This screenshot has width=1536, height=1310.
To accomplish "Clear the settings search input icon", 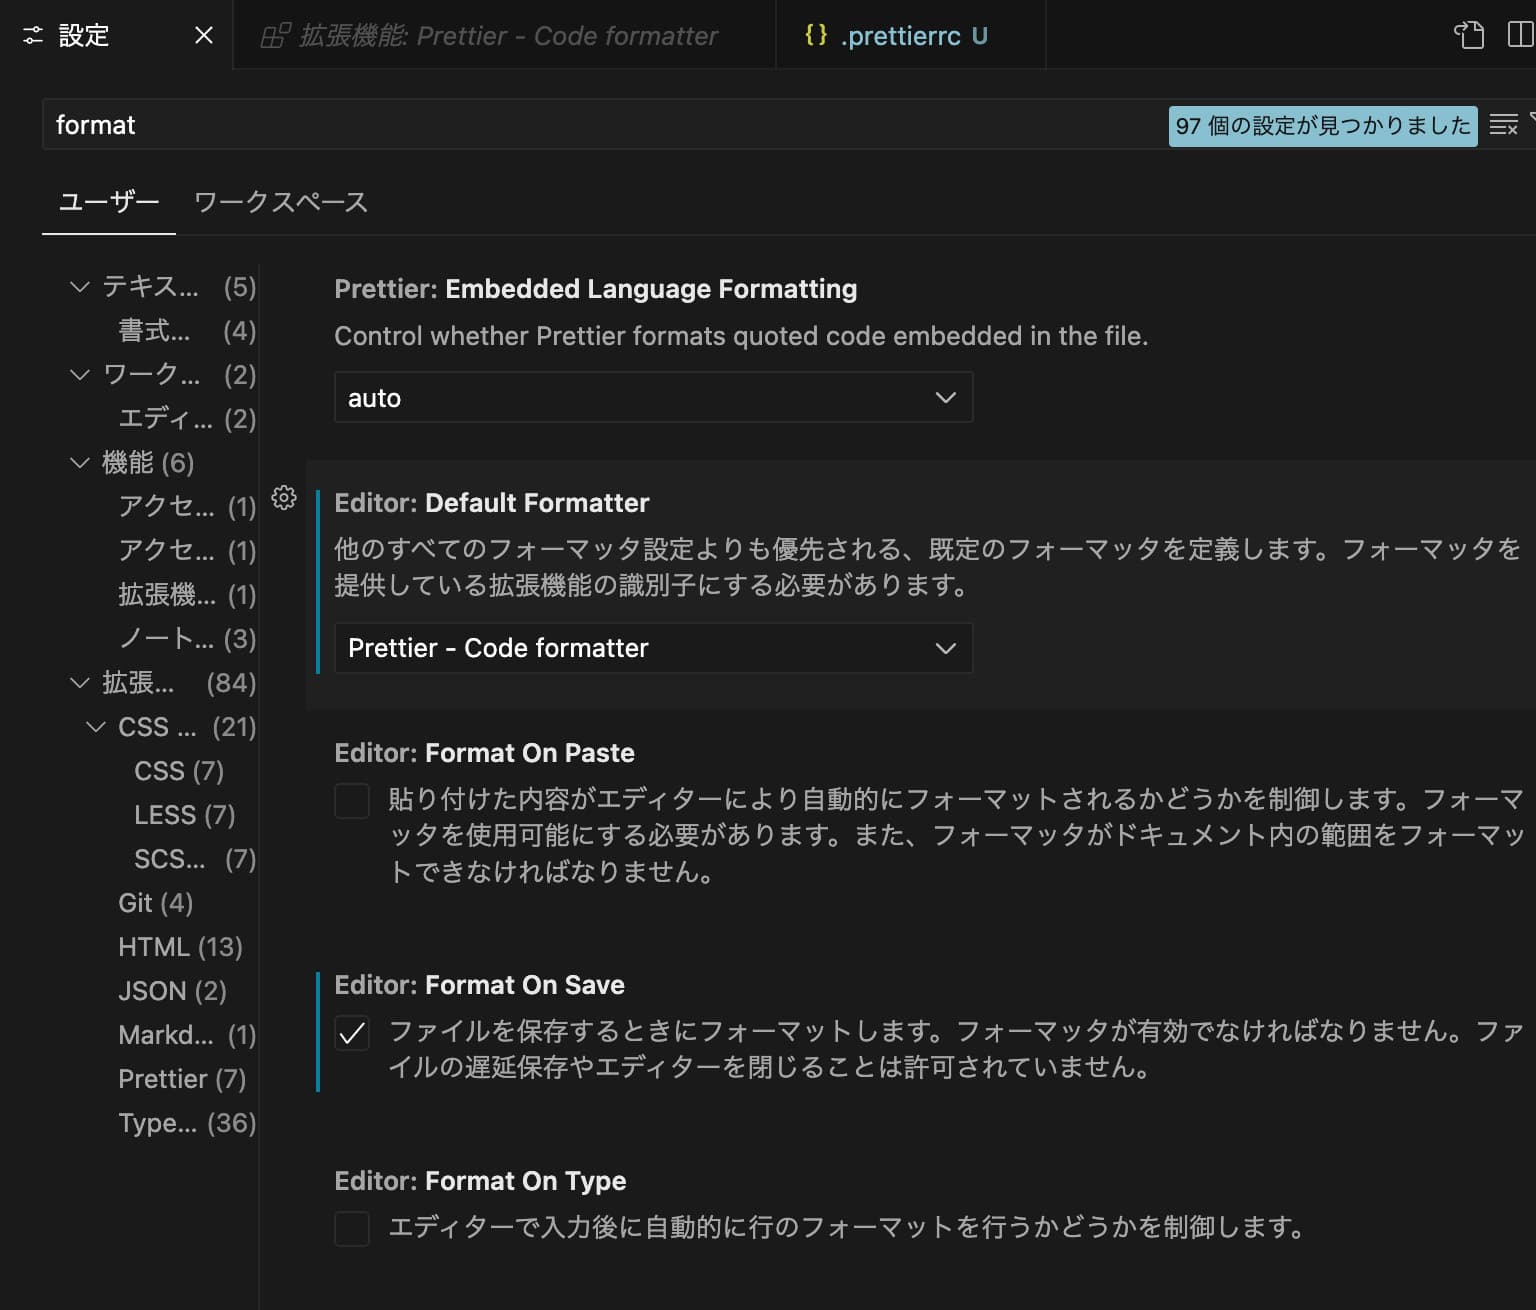I will 1503,125.
